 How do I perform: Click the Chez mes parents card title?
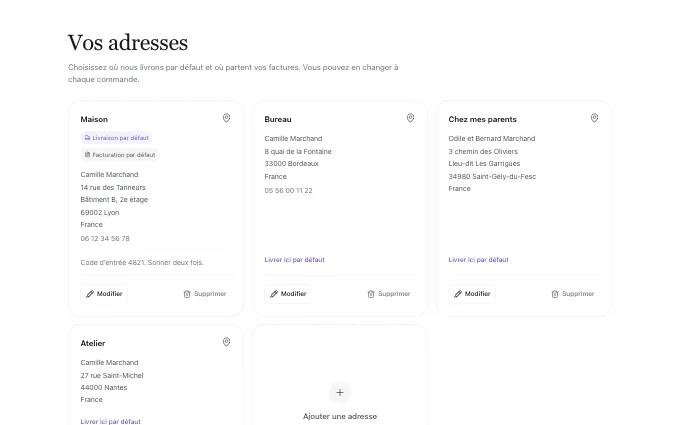(x=482, y=119)
